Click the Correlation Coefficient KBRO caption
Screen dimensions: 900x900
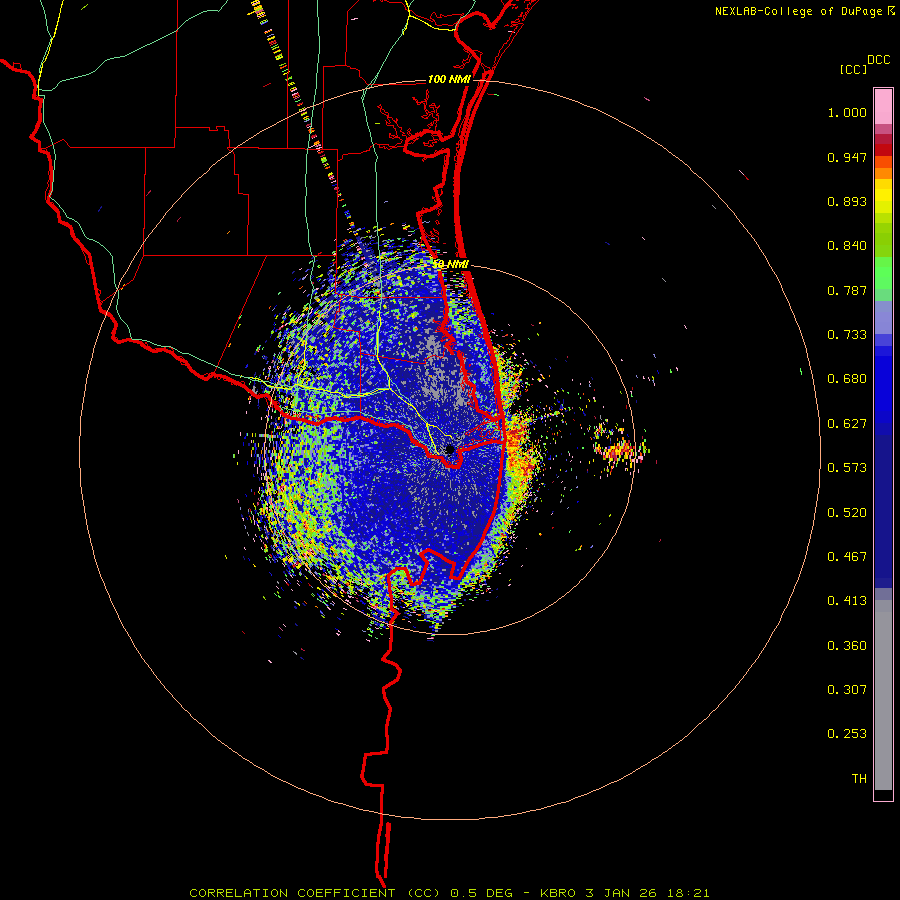449,893
